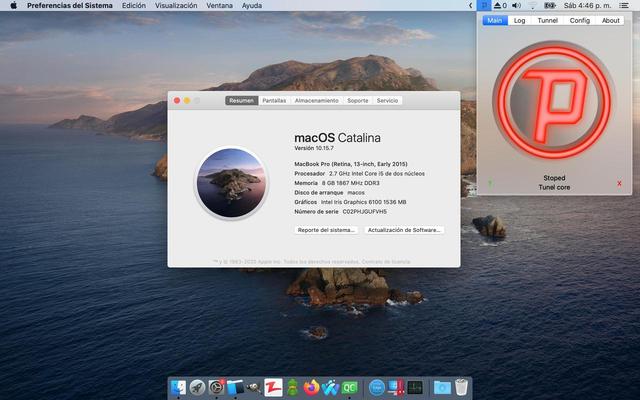This screenshot has width=640, height=400.
Task: Click the 8 GB 1867 MHz DDR3 value
Action: pos(351,183)
